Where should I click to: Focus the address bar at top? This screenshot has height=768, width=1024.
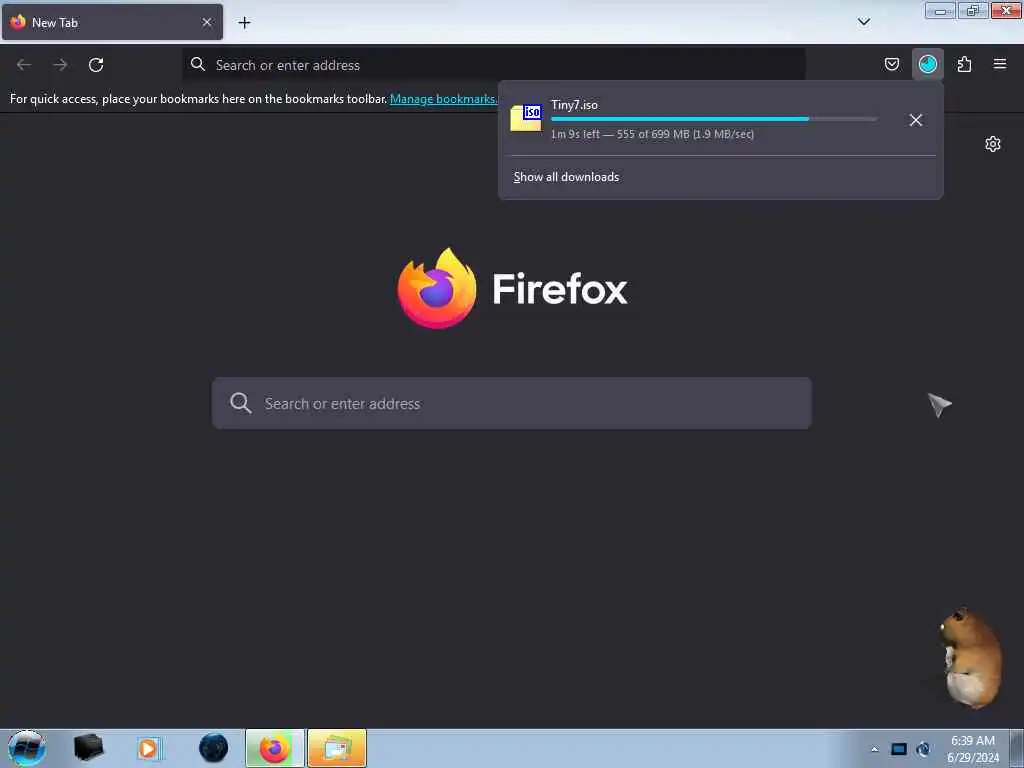point(493,65)
